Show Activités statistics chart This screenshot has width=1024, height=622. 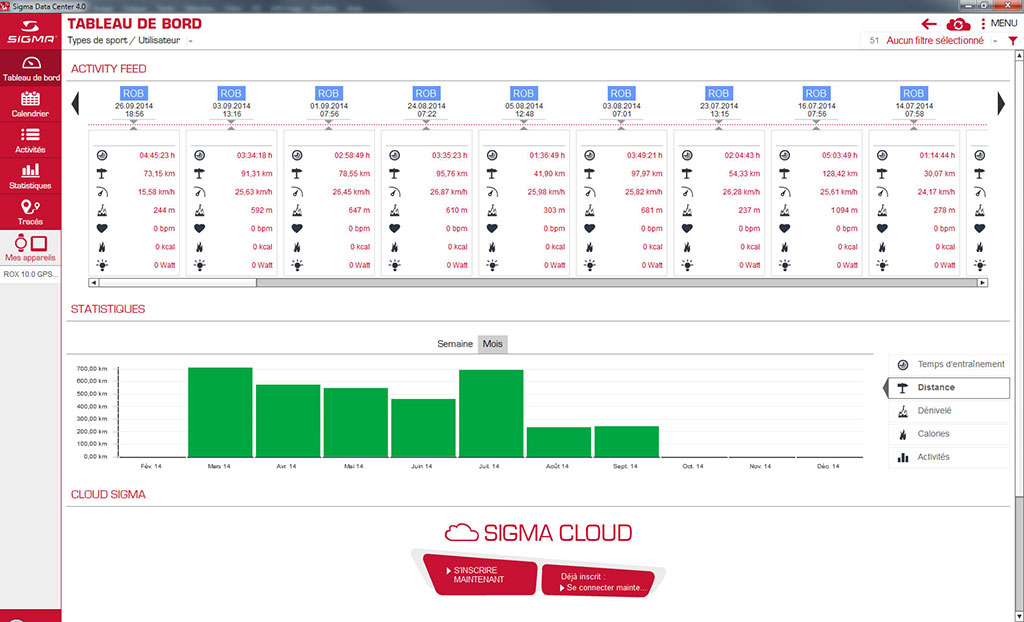tap(948, 457)
